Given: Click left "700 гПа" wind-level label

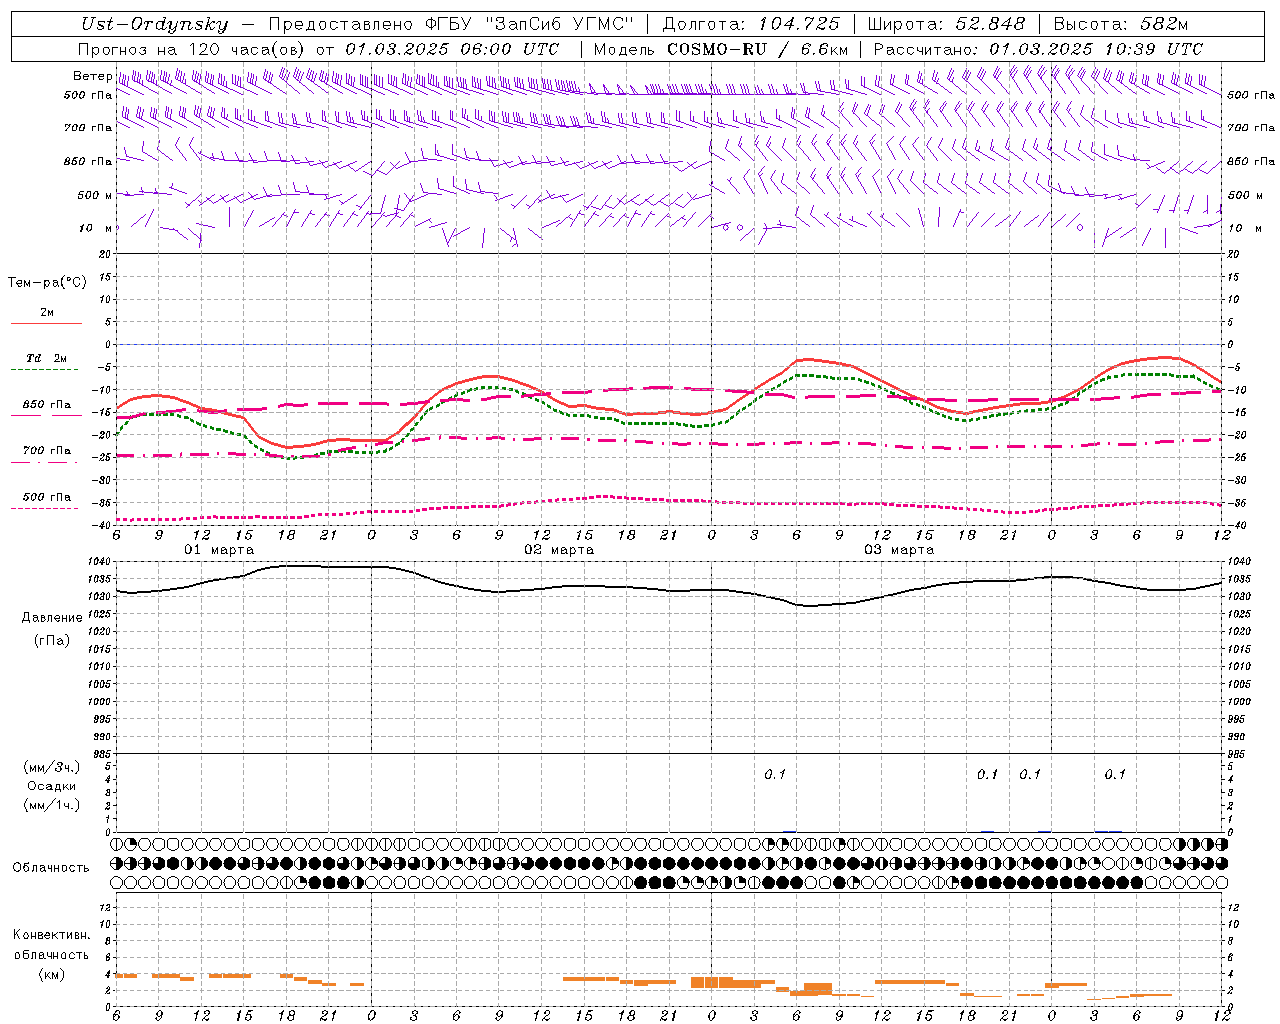Looking at the screenshot, I should click(x=88, y=128).
